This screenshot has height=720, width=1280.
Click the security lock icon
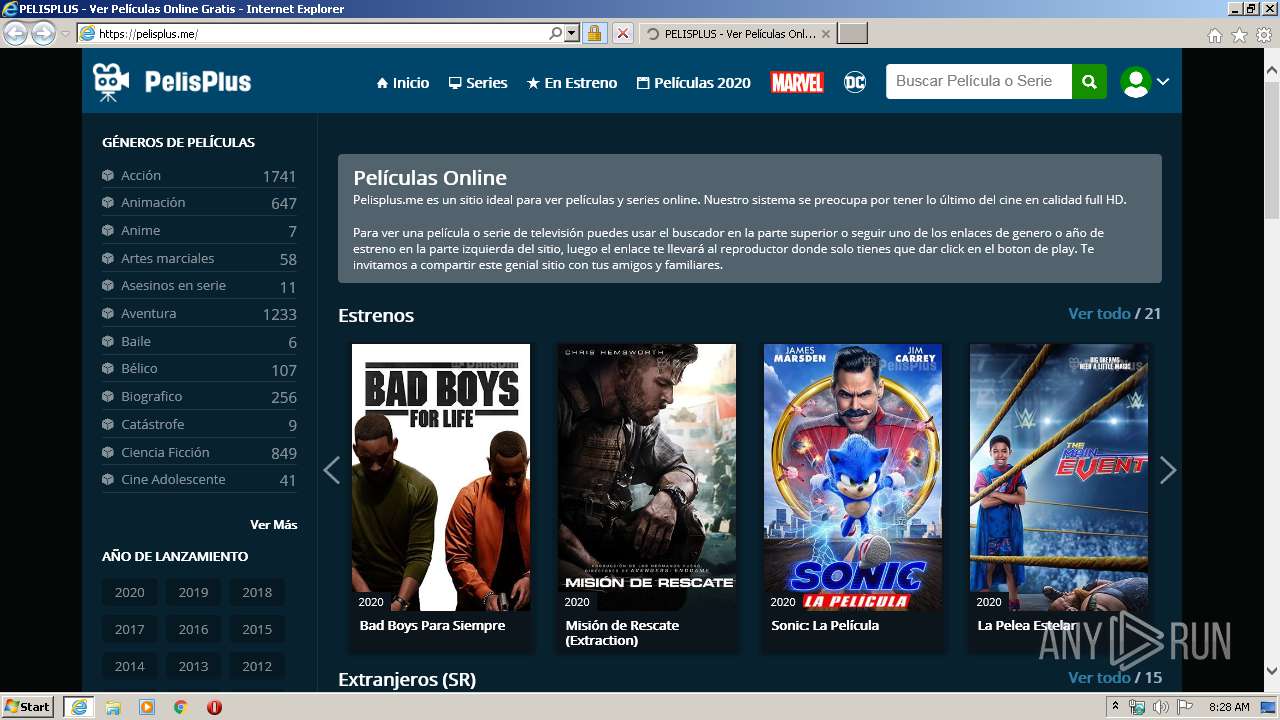[x=594, y=33]
